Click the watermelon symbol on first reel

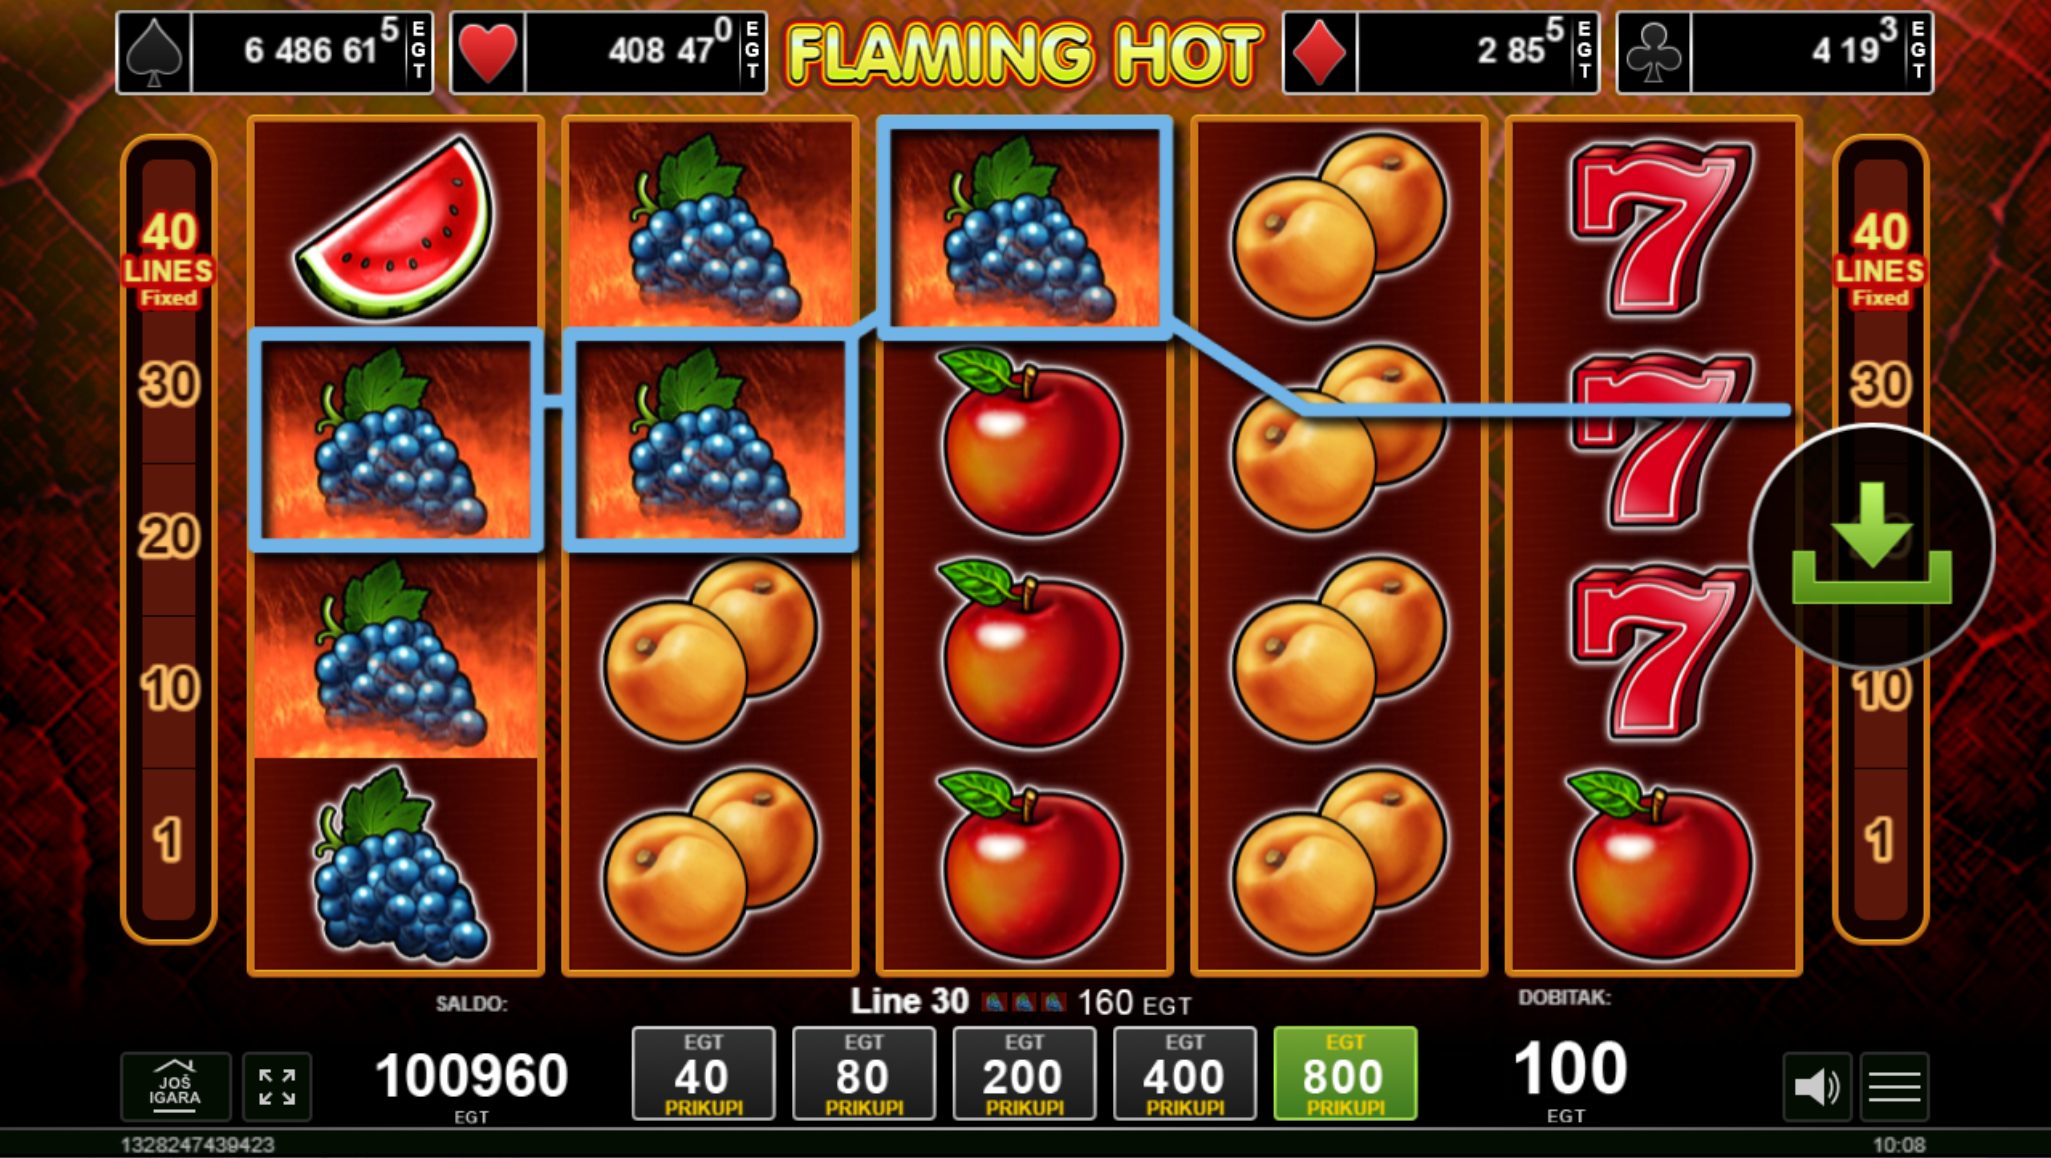(396, 229)
